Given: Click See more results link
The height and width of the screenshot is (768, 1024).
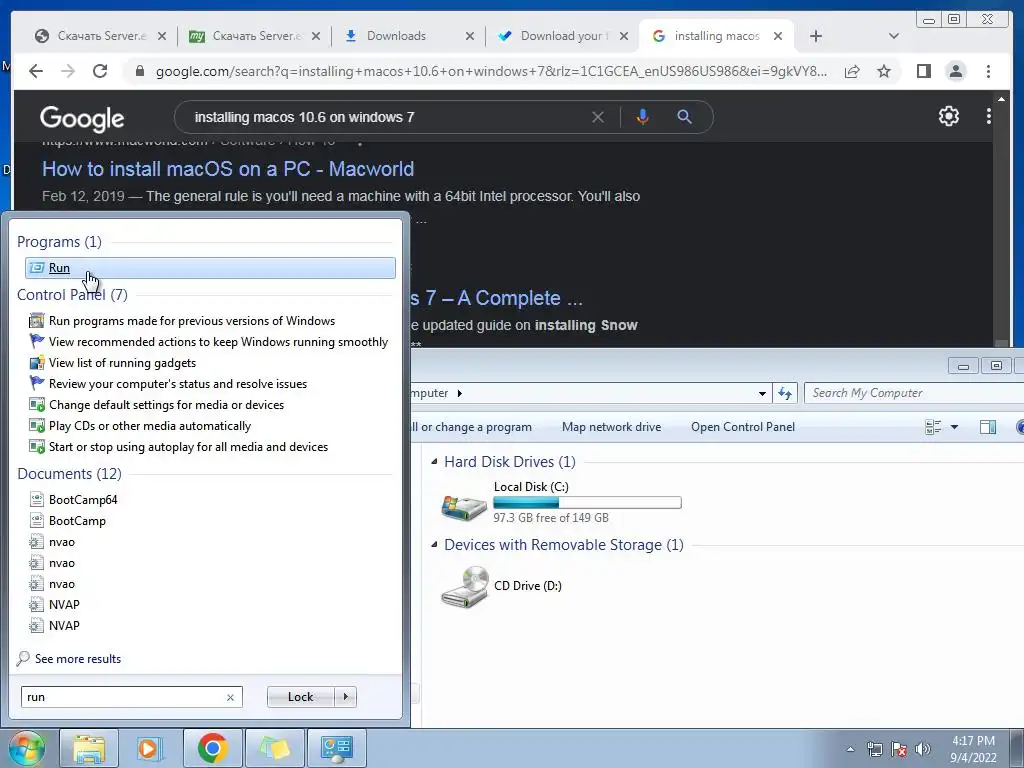Looking at the screenshot, I should [78, 659].
